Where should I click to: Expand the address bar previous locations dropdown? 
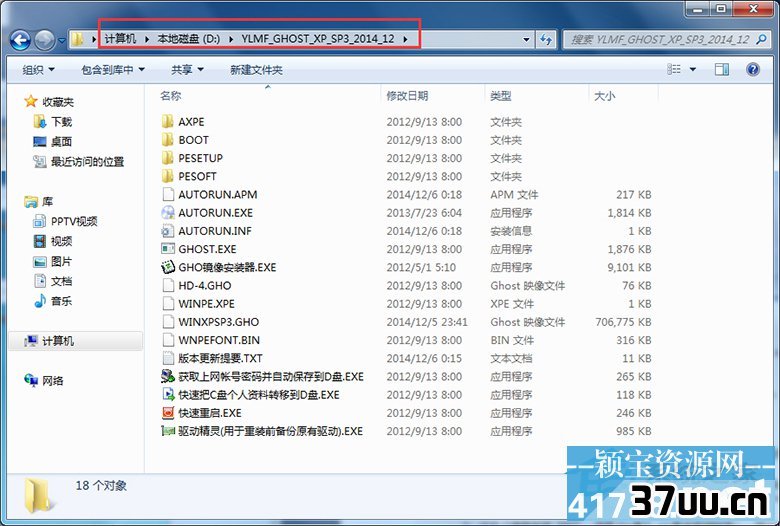pos(526,39)
